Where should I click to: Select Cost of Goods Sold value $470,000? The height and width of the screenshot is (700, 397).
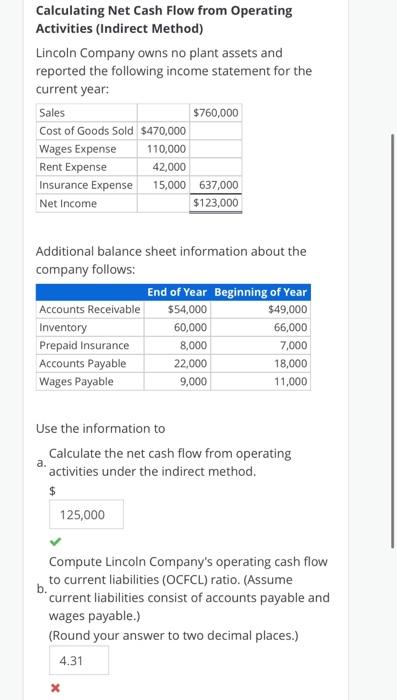tap(163, 131)
